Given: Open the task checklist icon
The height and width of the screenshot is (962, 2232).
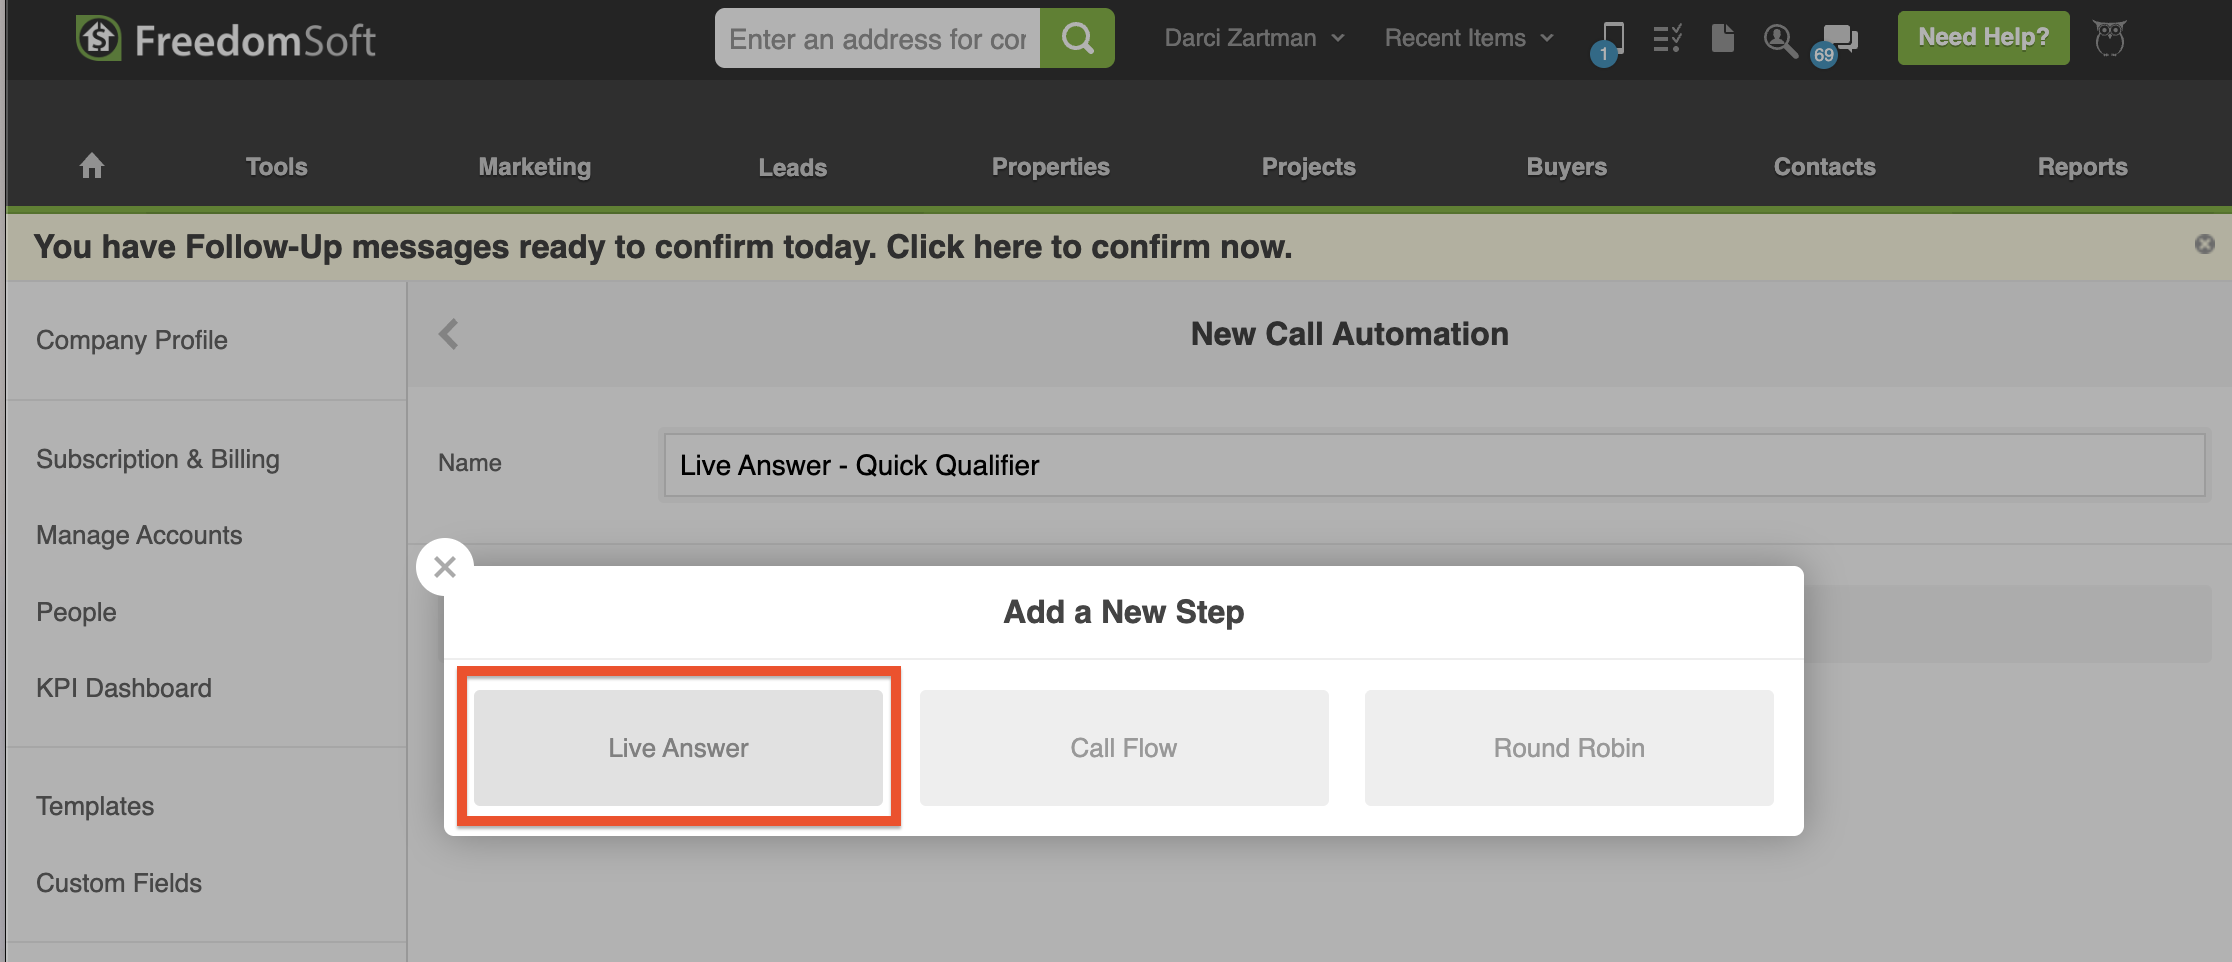Looking at the screenshot, I should pyautogui.click(x=1667, y=39).
